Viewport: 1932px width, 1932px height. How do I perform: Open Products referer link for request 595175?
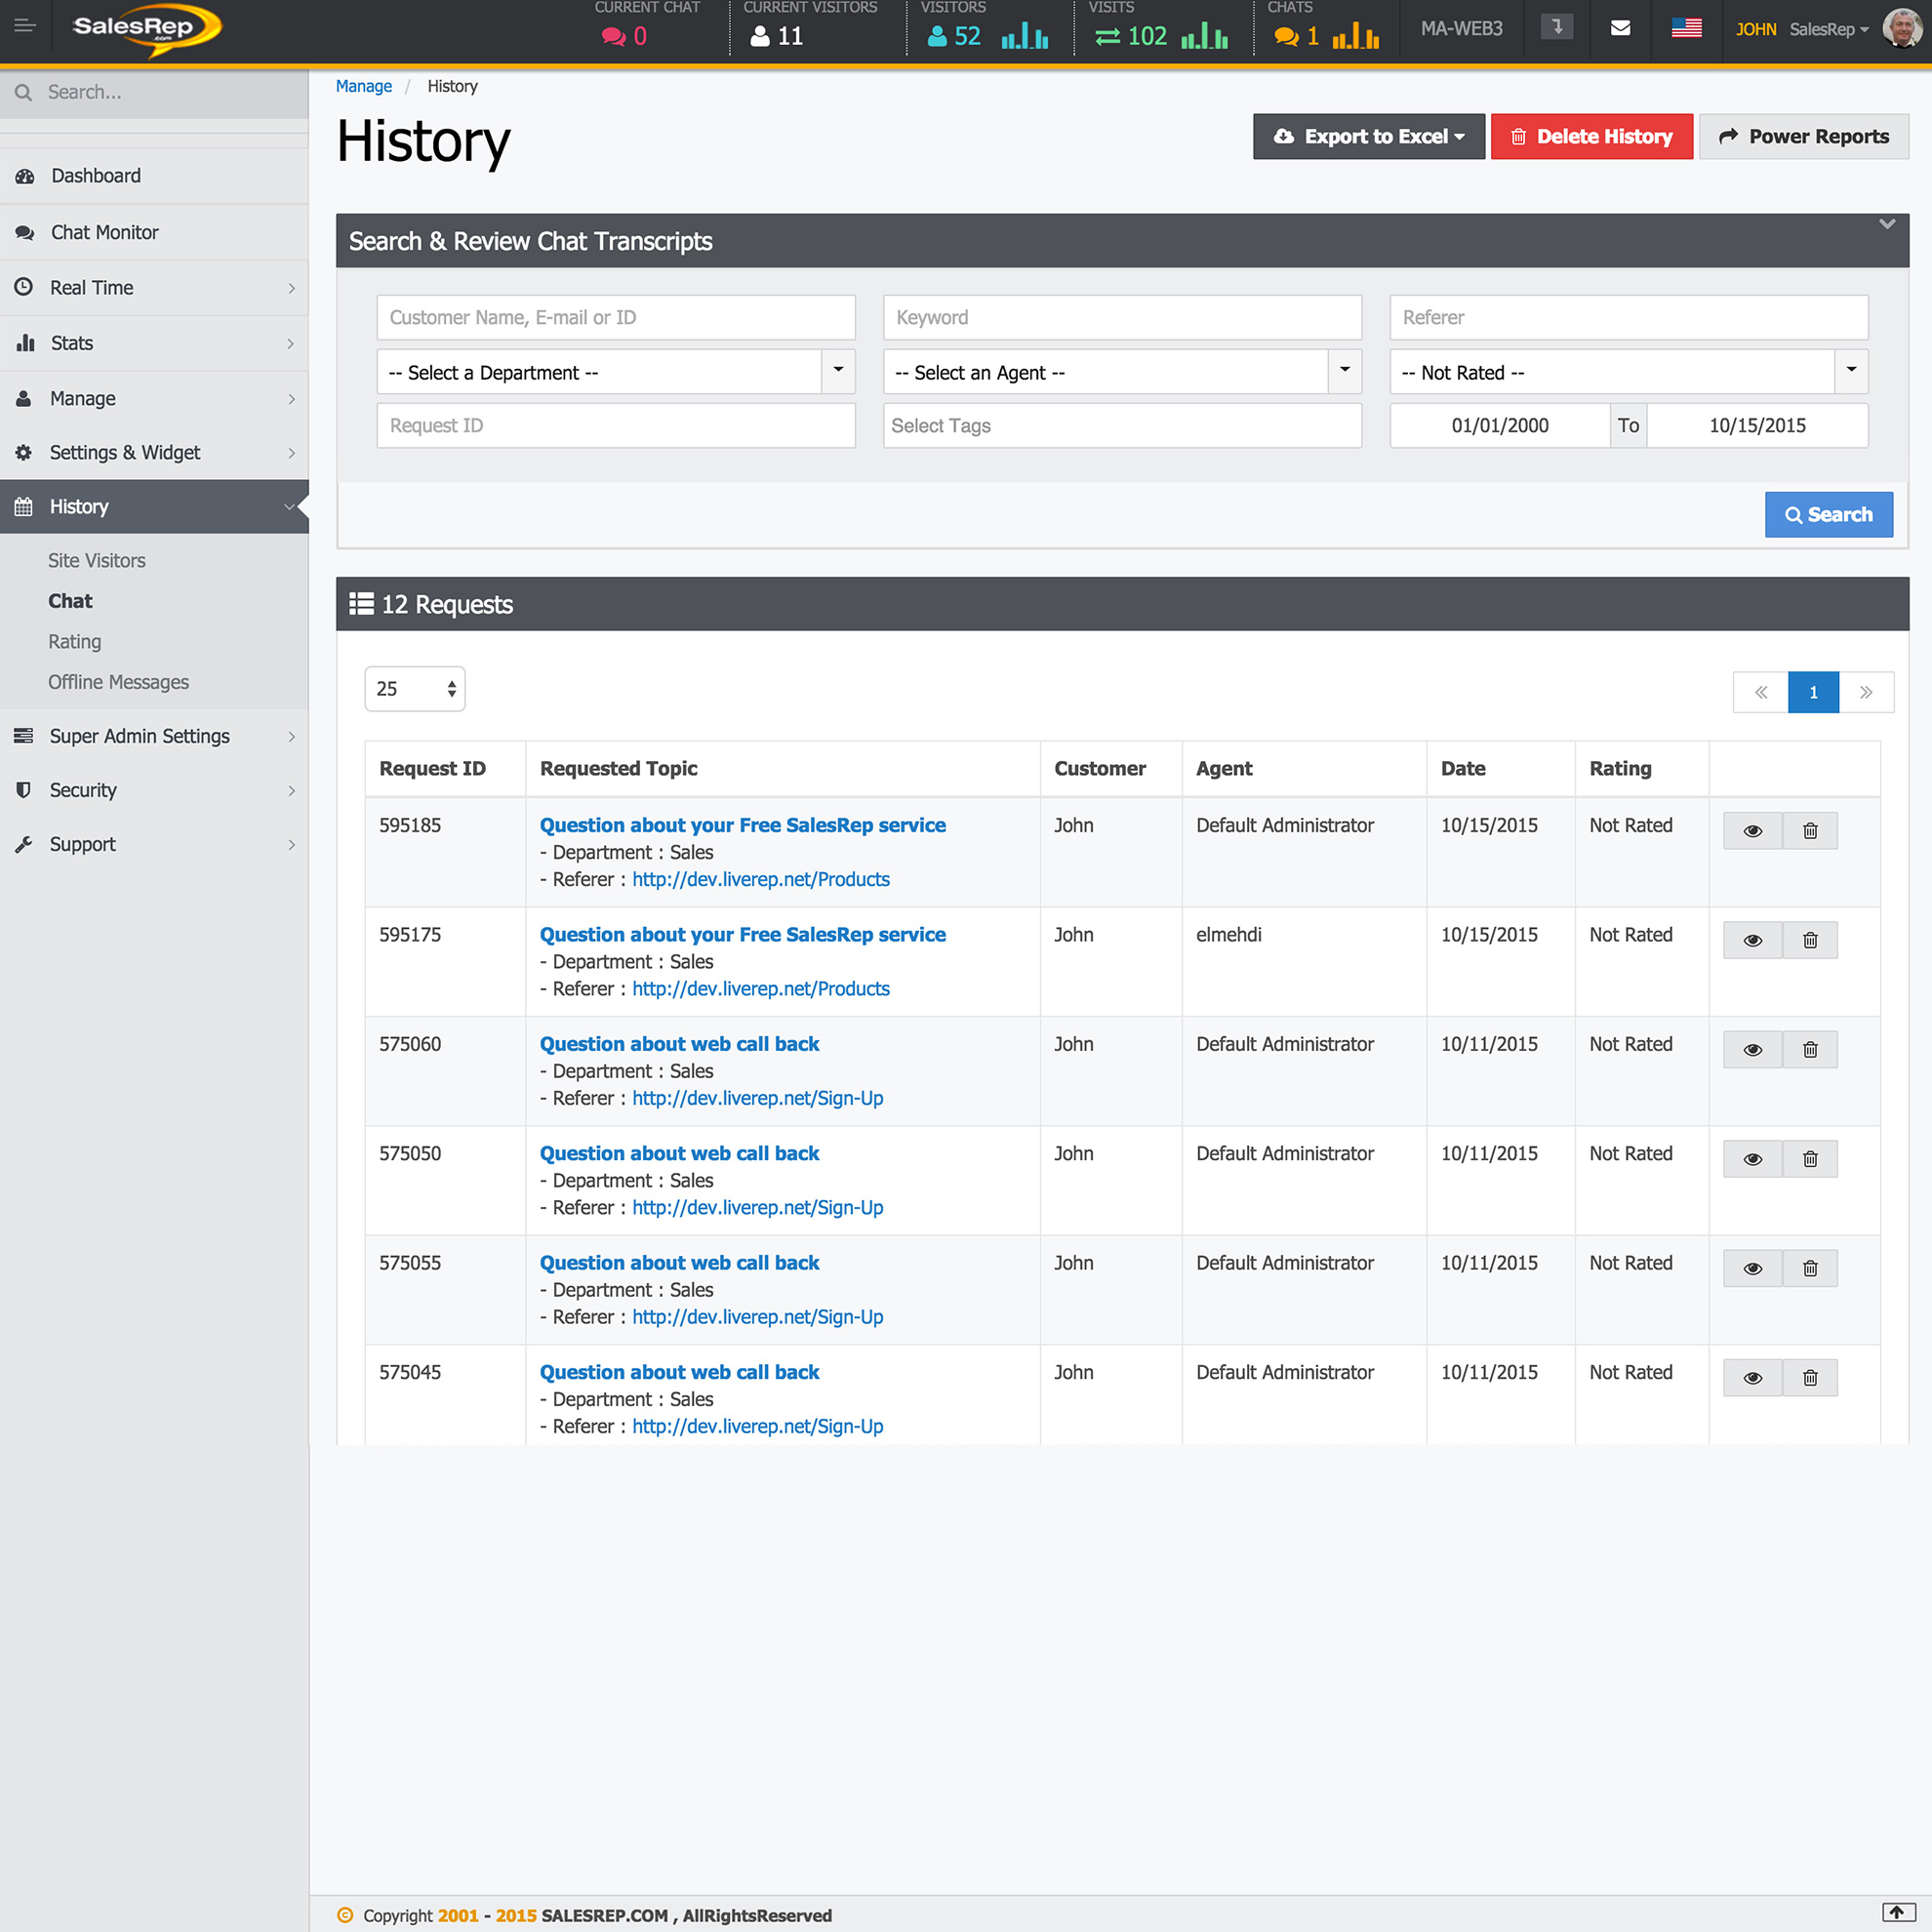point(760,989)
